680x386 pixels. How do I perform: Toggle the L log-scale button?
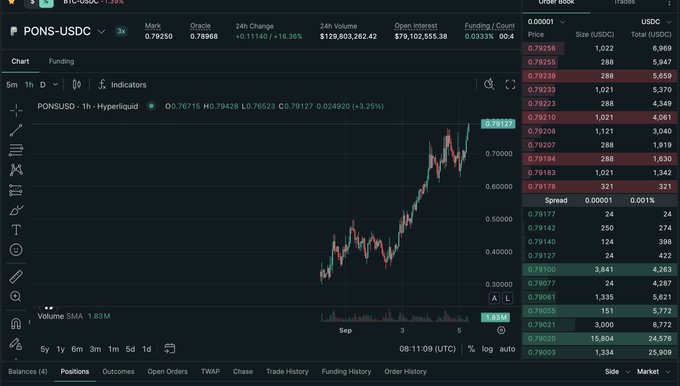(507, 298)
